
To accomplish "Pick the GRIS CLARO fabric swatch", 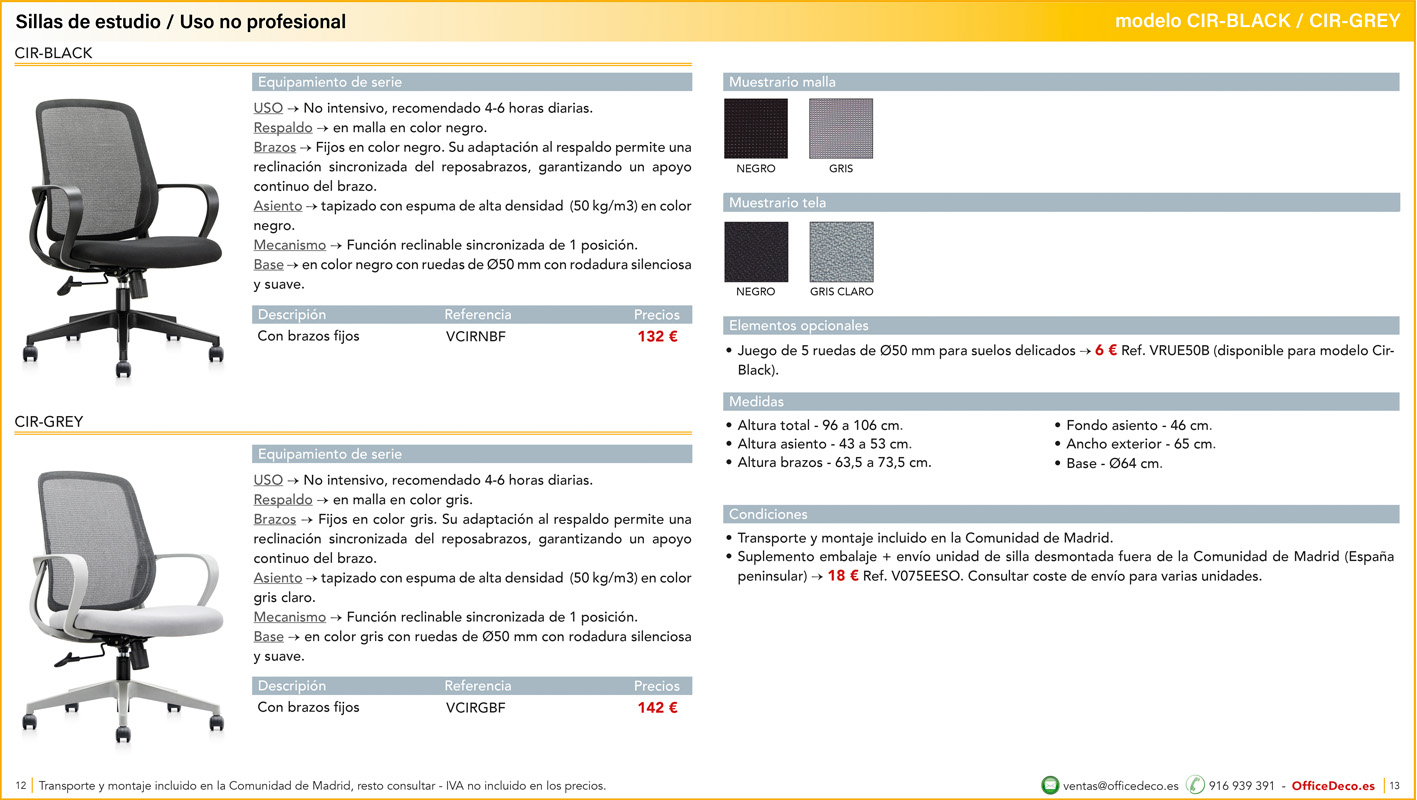I will tap(841, 252).
